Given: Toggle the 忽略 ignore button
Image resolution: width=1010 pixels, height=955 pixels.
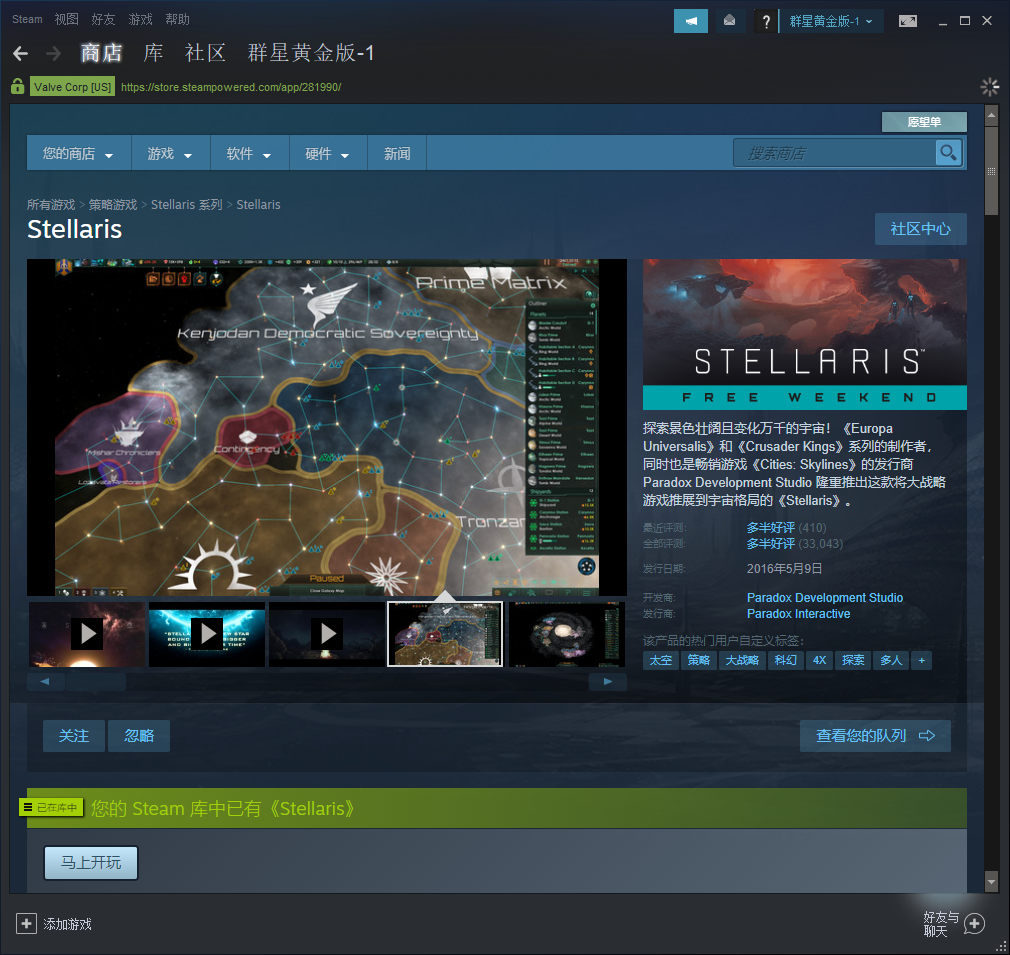Looking at the screenshot, I should [139, 736].
